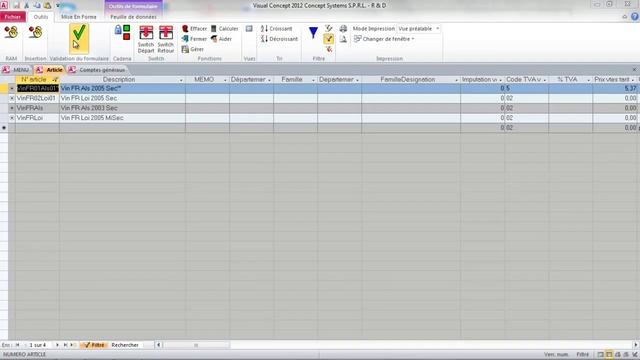
Task: Click the Cadena padlock icon
Action: (122, 32)
